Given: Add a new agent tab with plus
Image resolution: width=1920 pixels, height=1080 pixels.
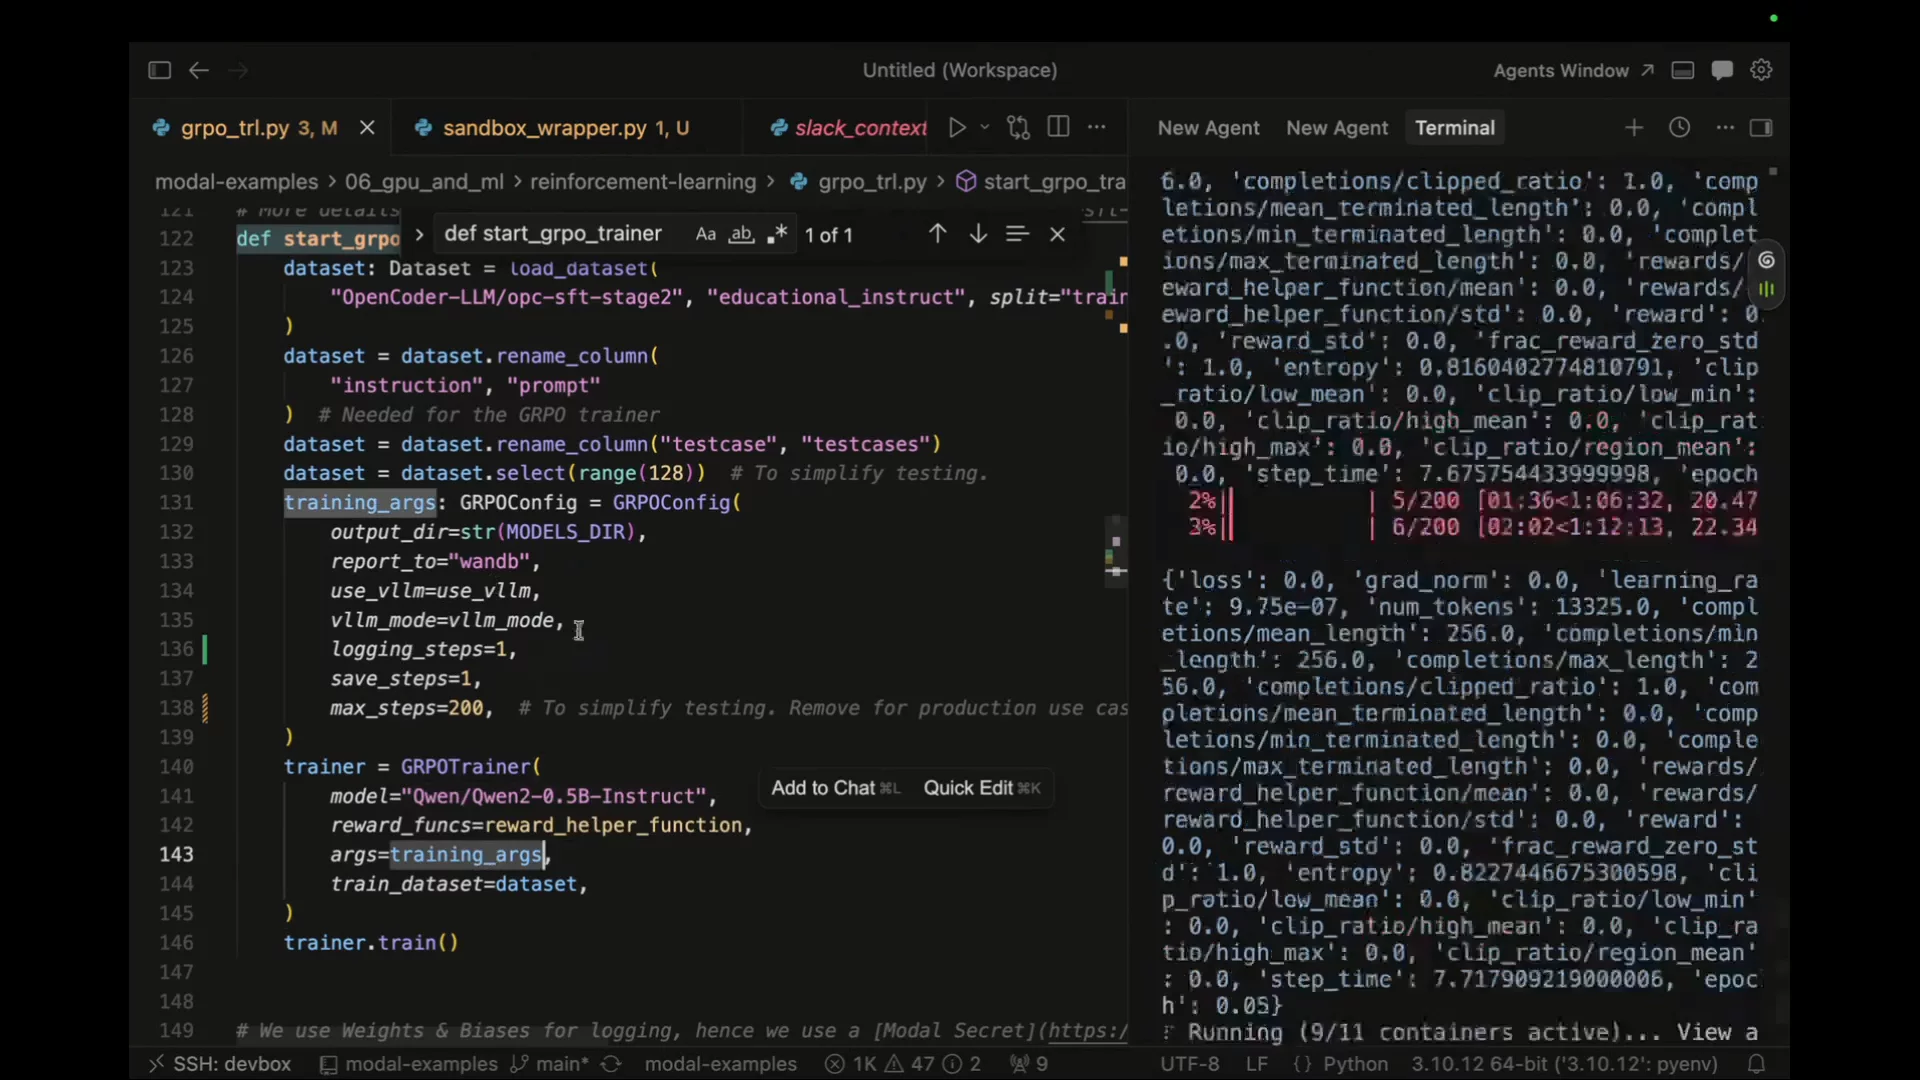Looking at the screenshot, I should [1634, 127].
